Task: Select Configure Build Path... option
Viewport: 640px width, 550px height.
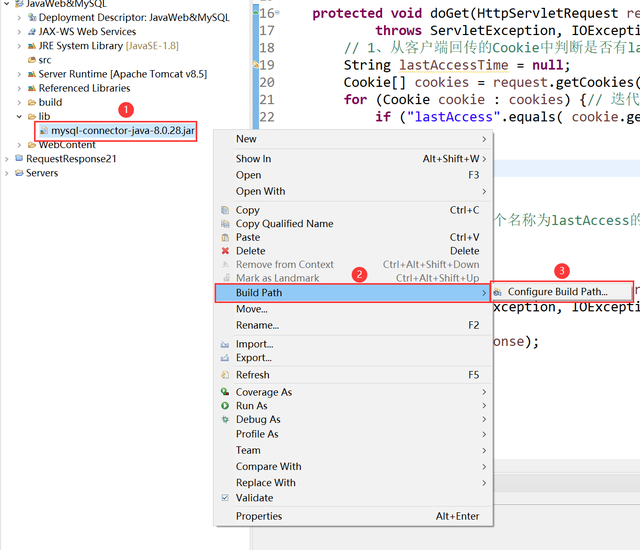Action: pyautogui.click(x=562, y=292)
